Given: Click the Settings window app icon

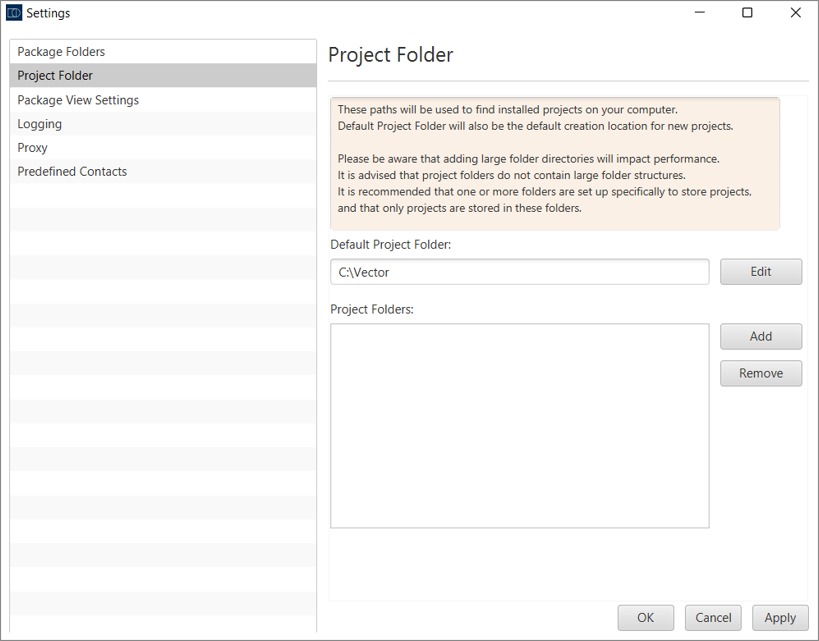Looking at the screenshot, I should tap(14, 13).
